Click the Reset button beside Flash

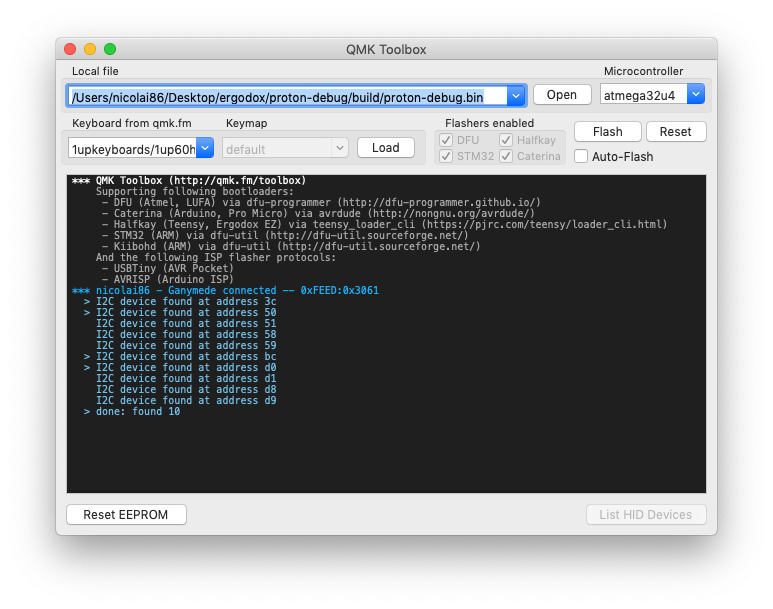(x=675, y=132)
